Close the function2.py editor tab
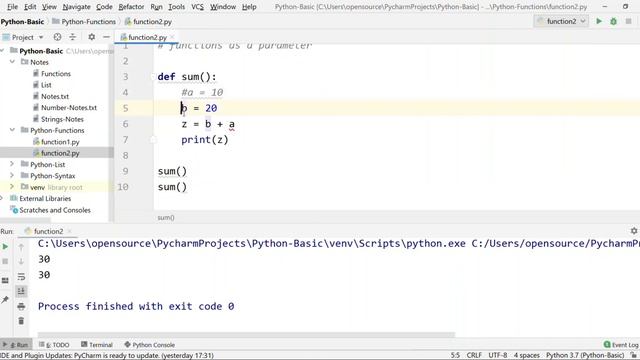The width and height of the screenshot is (640, 360). tap(172, 37)
